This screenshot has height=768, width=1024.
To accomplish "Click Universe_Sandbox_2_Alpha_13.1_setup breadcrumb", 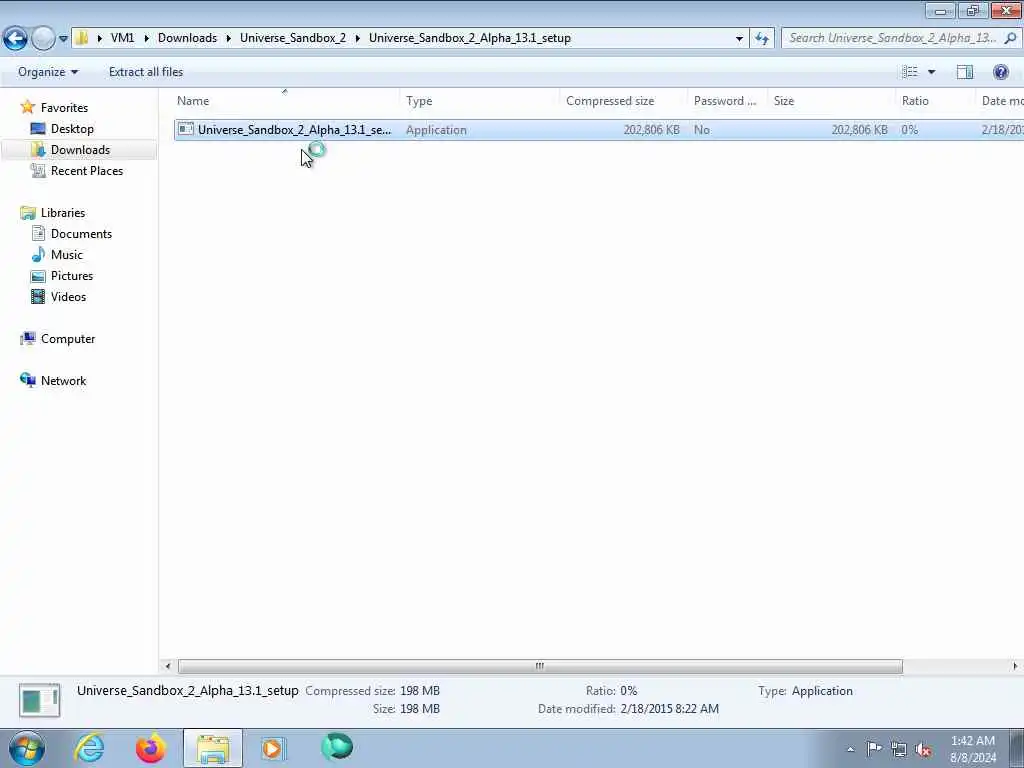I will pos(470,38).
